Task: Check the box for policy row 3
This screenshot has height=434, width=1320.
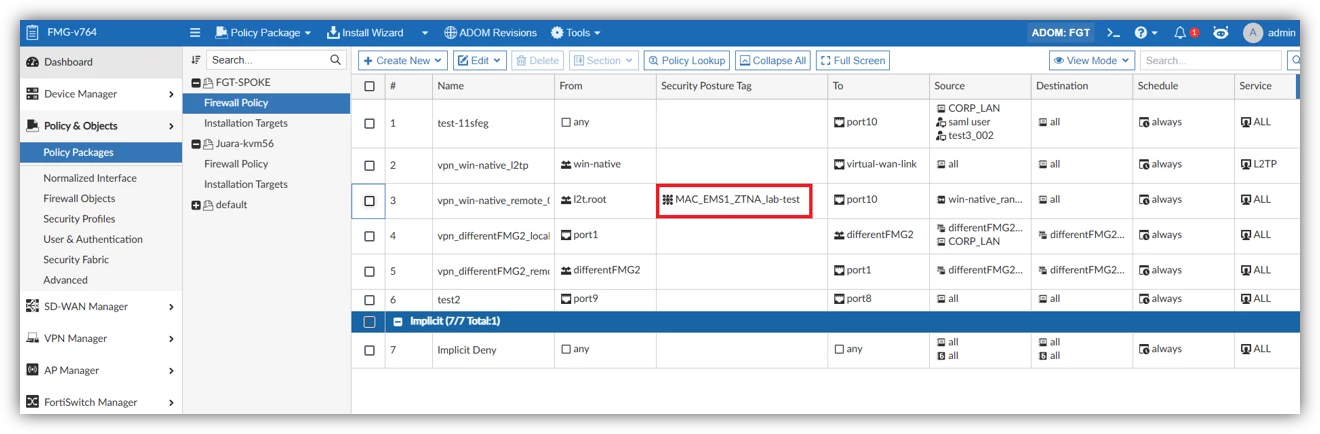Action: pos(369,201)
